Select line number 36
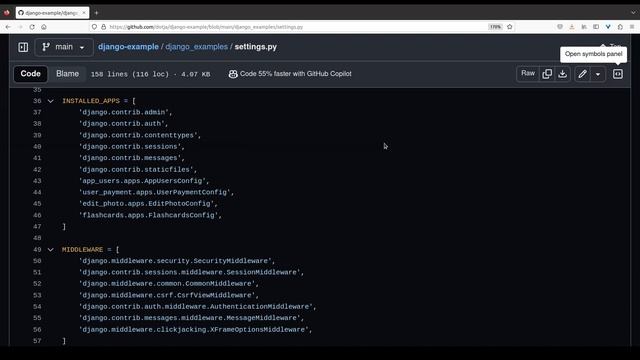The image size is (640, 360). [x=37, y=101]
